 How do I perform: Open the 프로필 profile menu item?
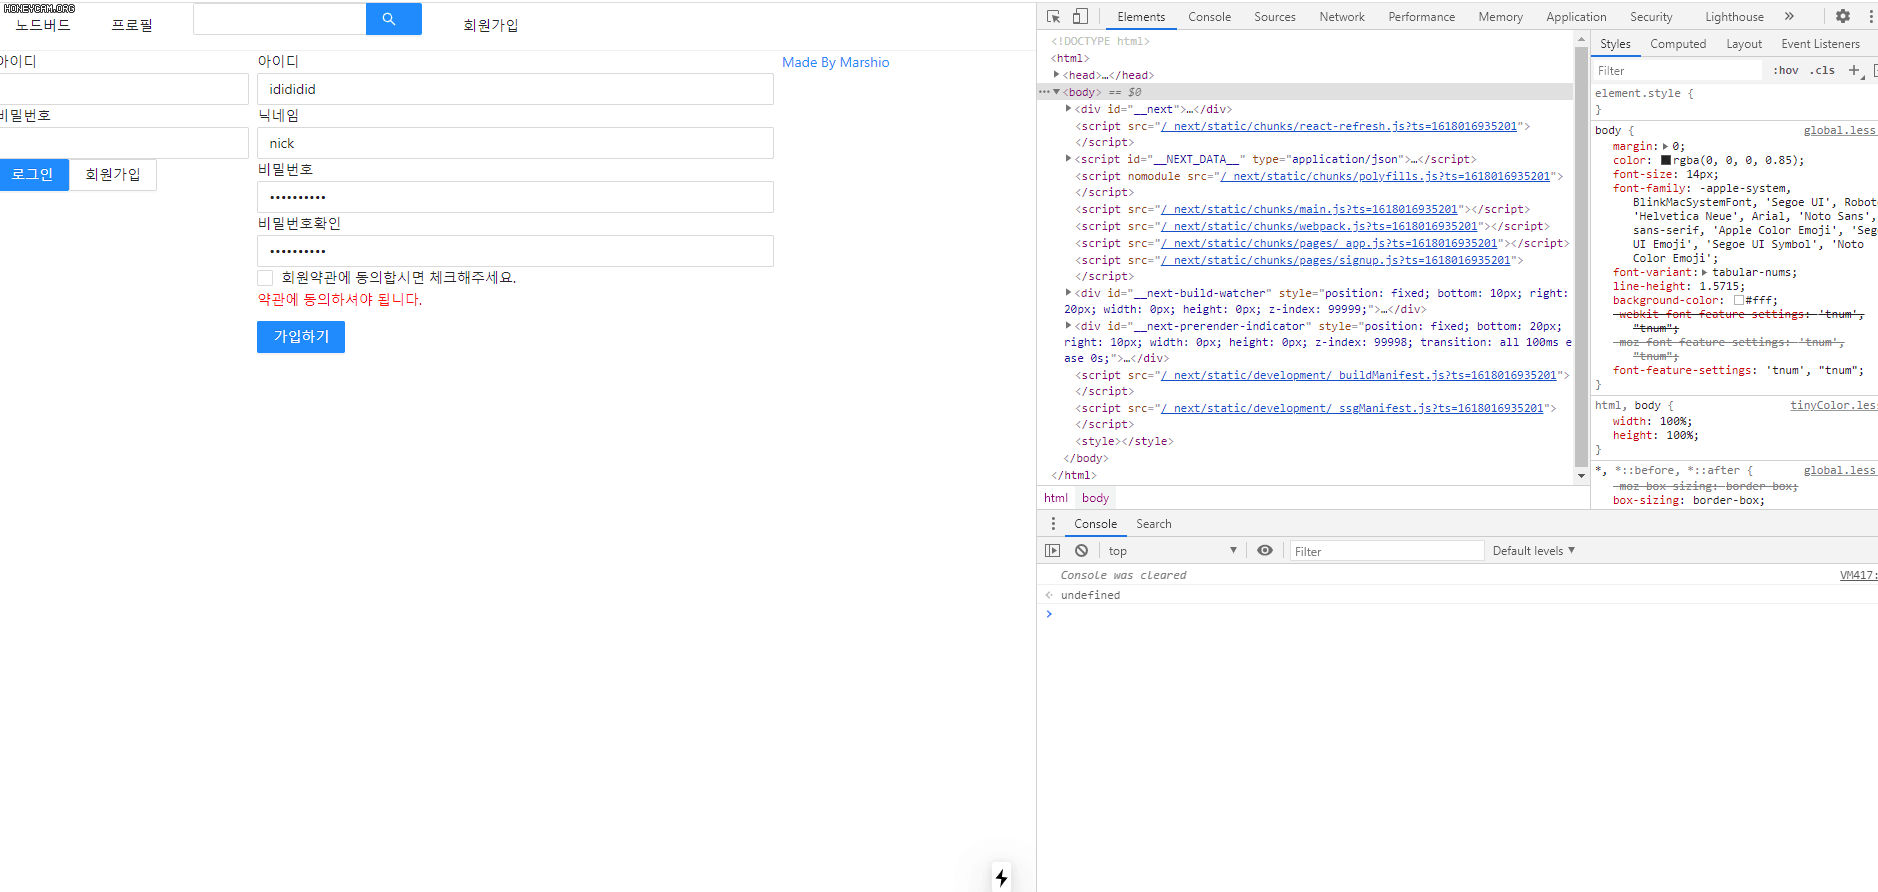click(132, 25)
